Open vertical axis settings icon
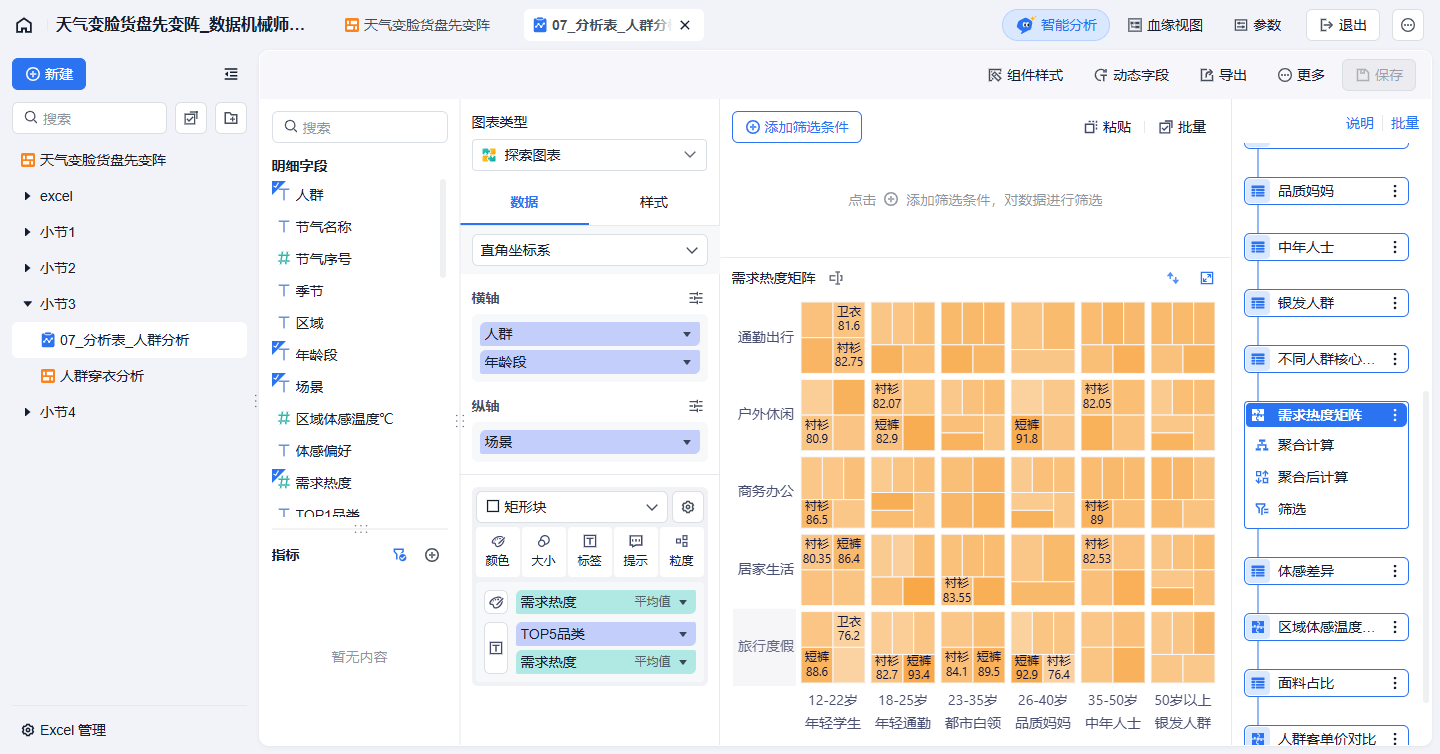 (696, 406)
